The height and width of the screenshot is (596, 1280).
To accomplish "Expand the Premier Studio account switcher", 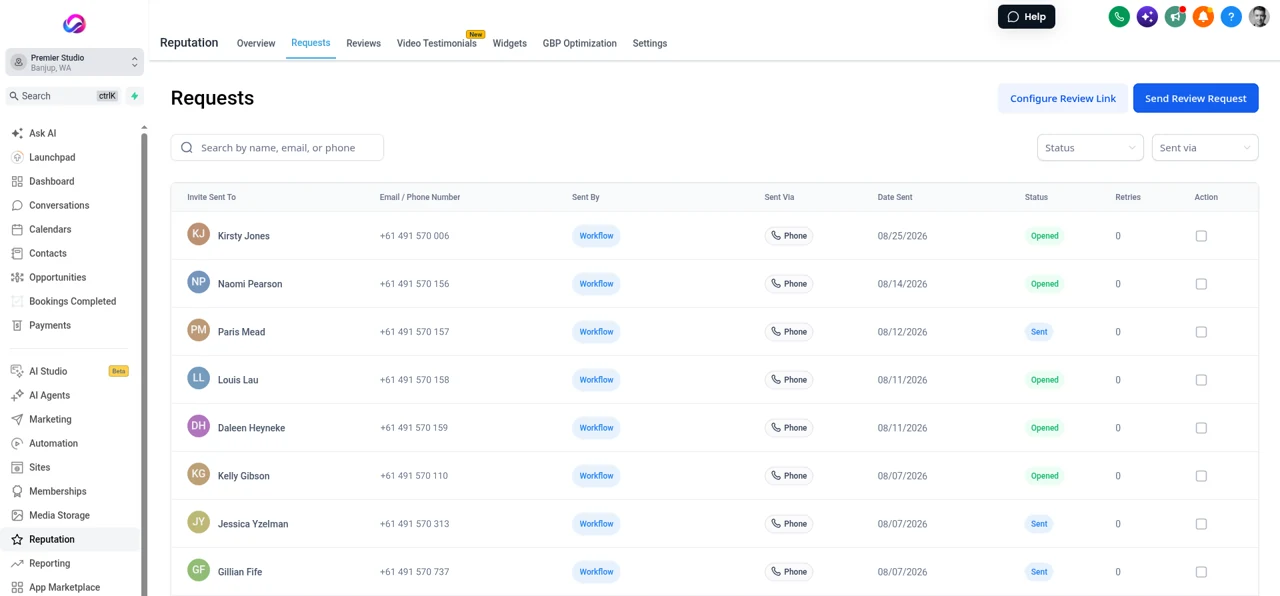I will point(74,62).
